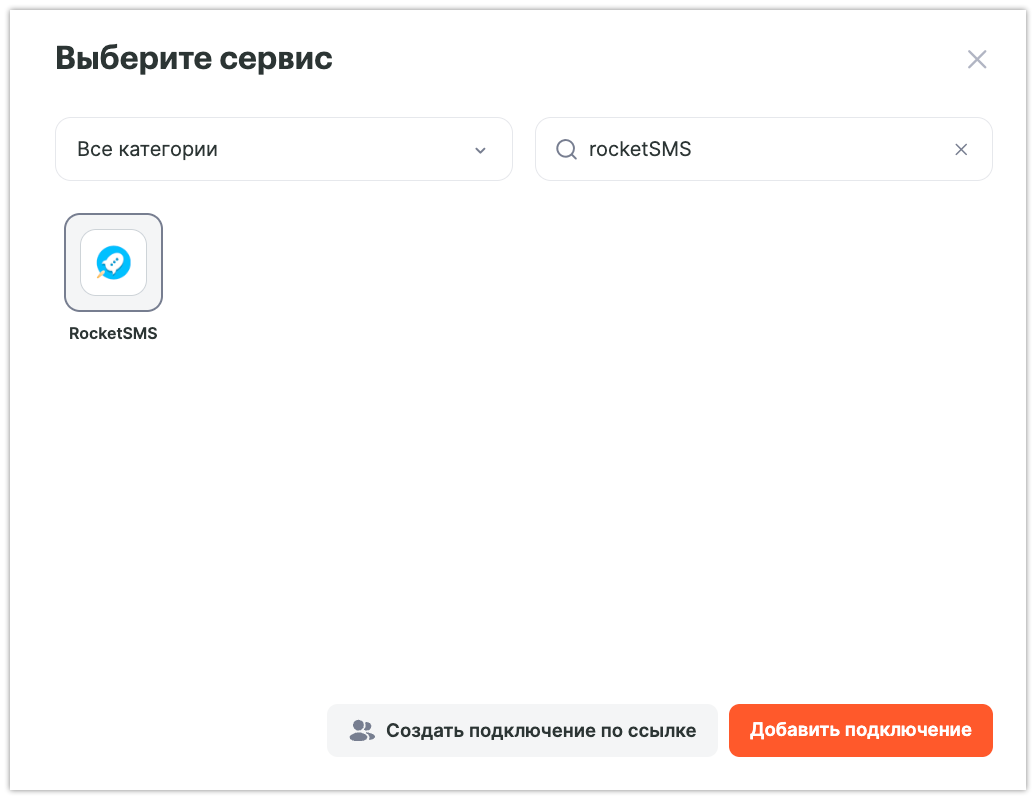Focus the search field containing rocketSMS
The width and height of the screenshot is (1036, 800).
(760, 149)
